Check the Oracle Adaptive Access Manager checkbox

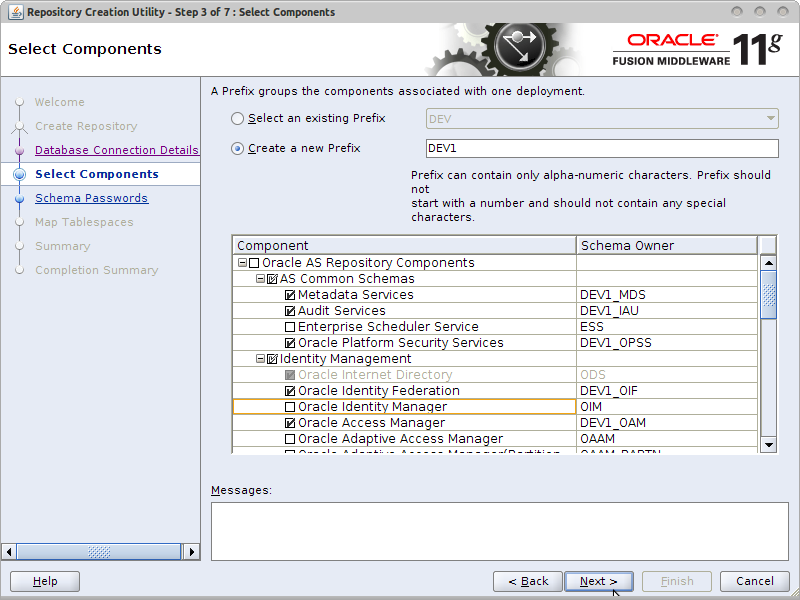290,439
